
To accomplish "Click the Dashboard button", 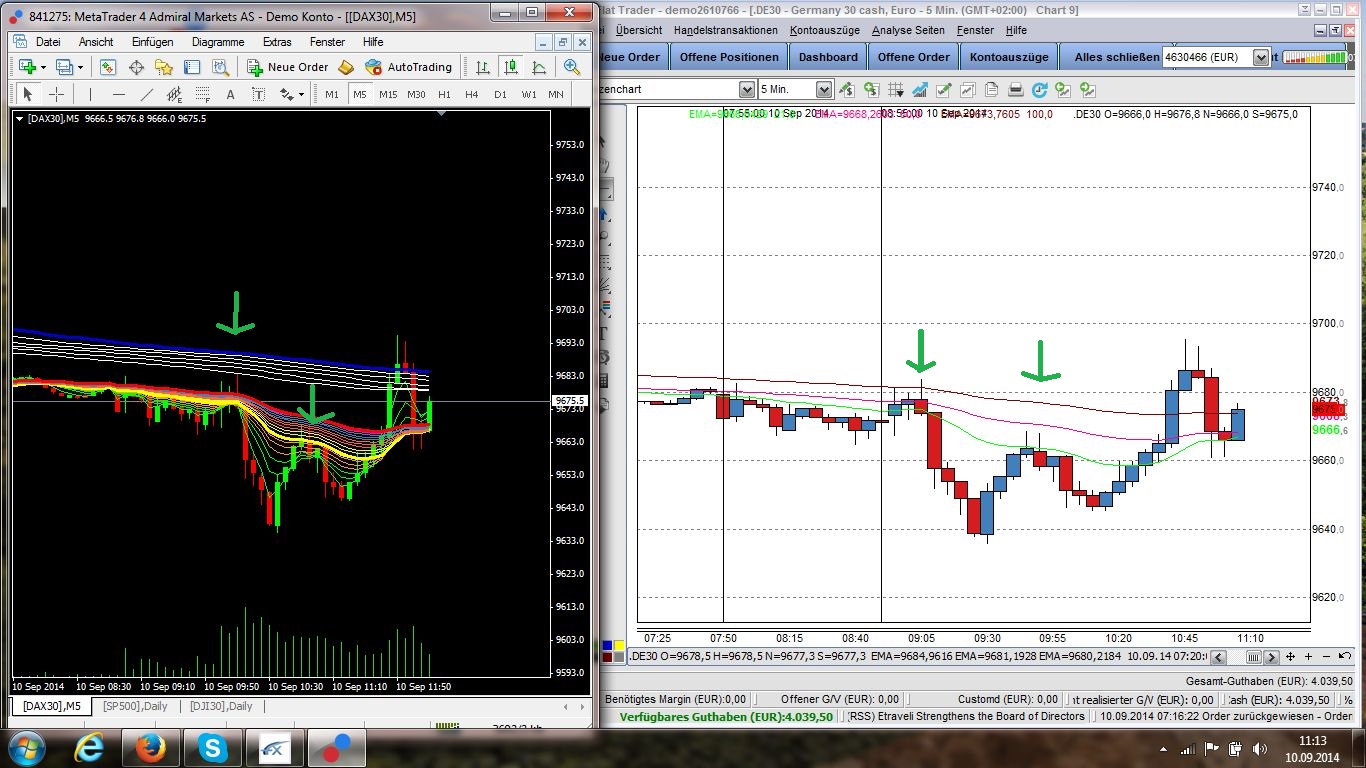I will 828,57.
